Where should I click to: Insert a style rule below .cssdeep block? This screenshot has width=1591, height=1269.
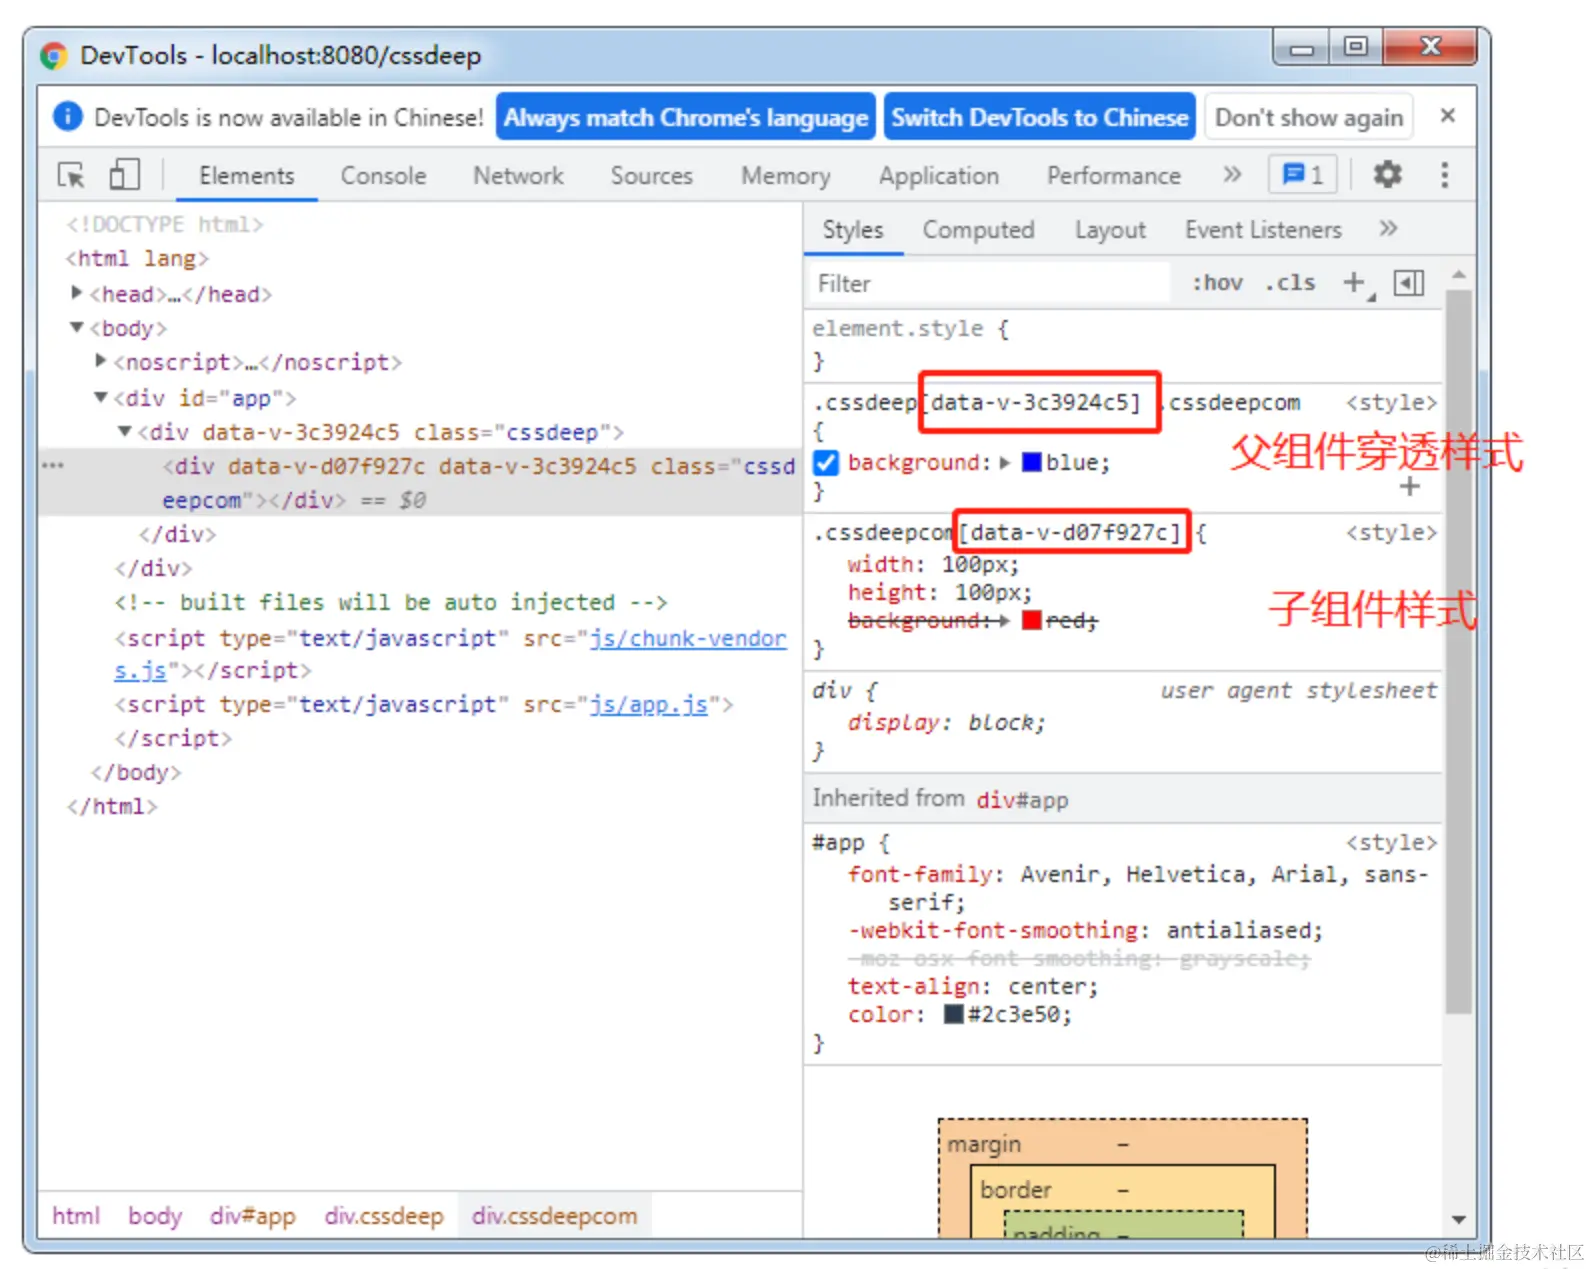point(1410,487)
